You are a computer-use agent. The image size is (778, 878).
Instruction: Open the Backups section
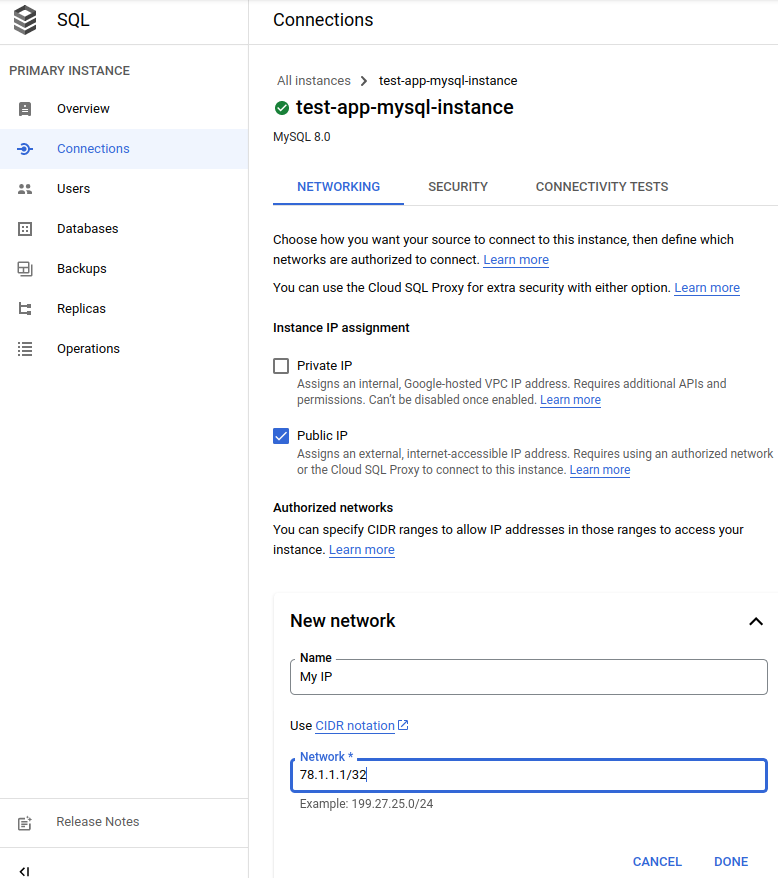pos(81,268)
